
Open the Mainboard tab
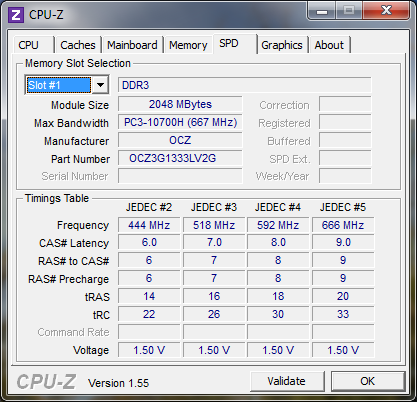132,45
